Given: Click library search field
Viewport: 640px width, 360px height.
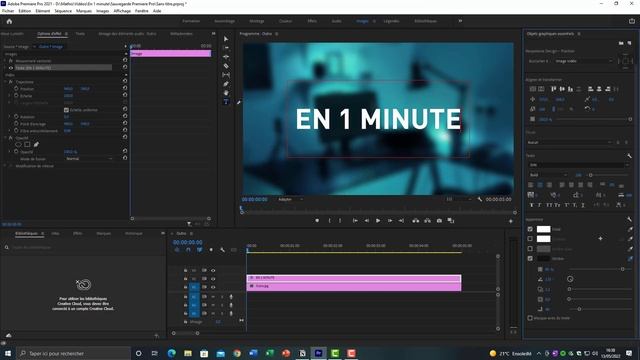Looking at the screenshot, I should (x=84, y=247).
